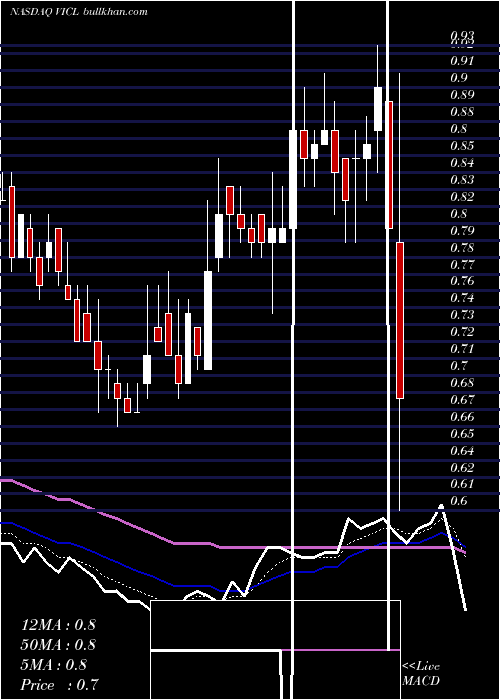500x700 pixels.
Task: Click the 0.83 price axis label
Action: pyautogui.click(x=462, y=179)
